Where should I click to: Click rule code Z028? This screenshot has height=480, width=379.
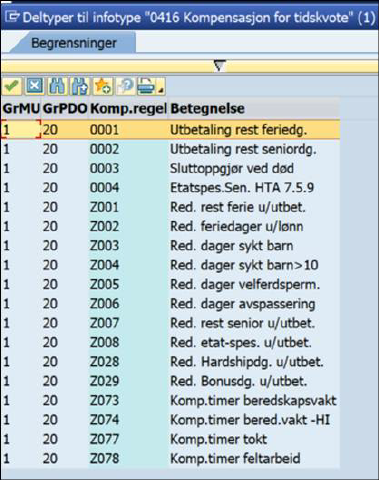(104, 362)
